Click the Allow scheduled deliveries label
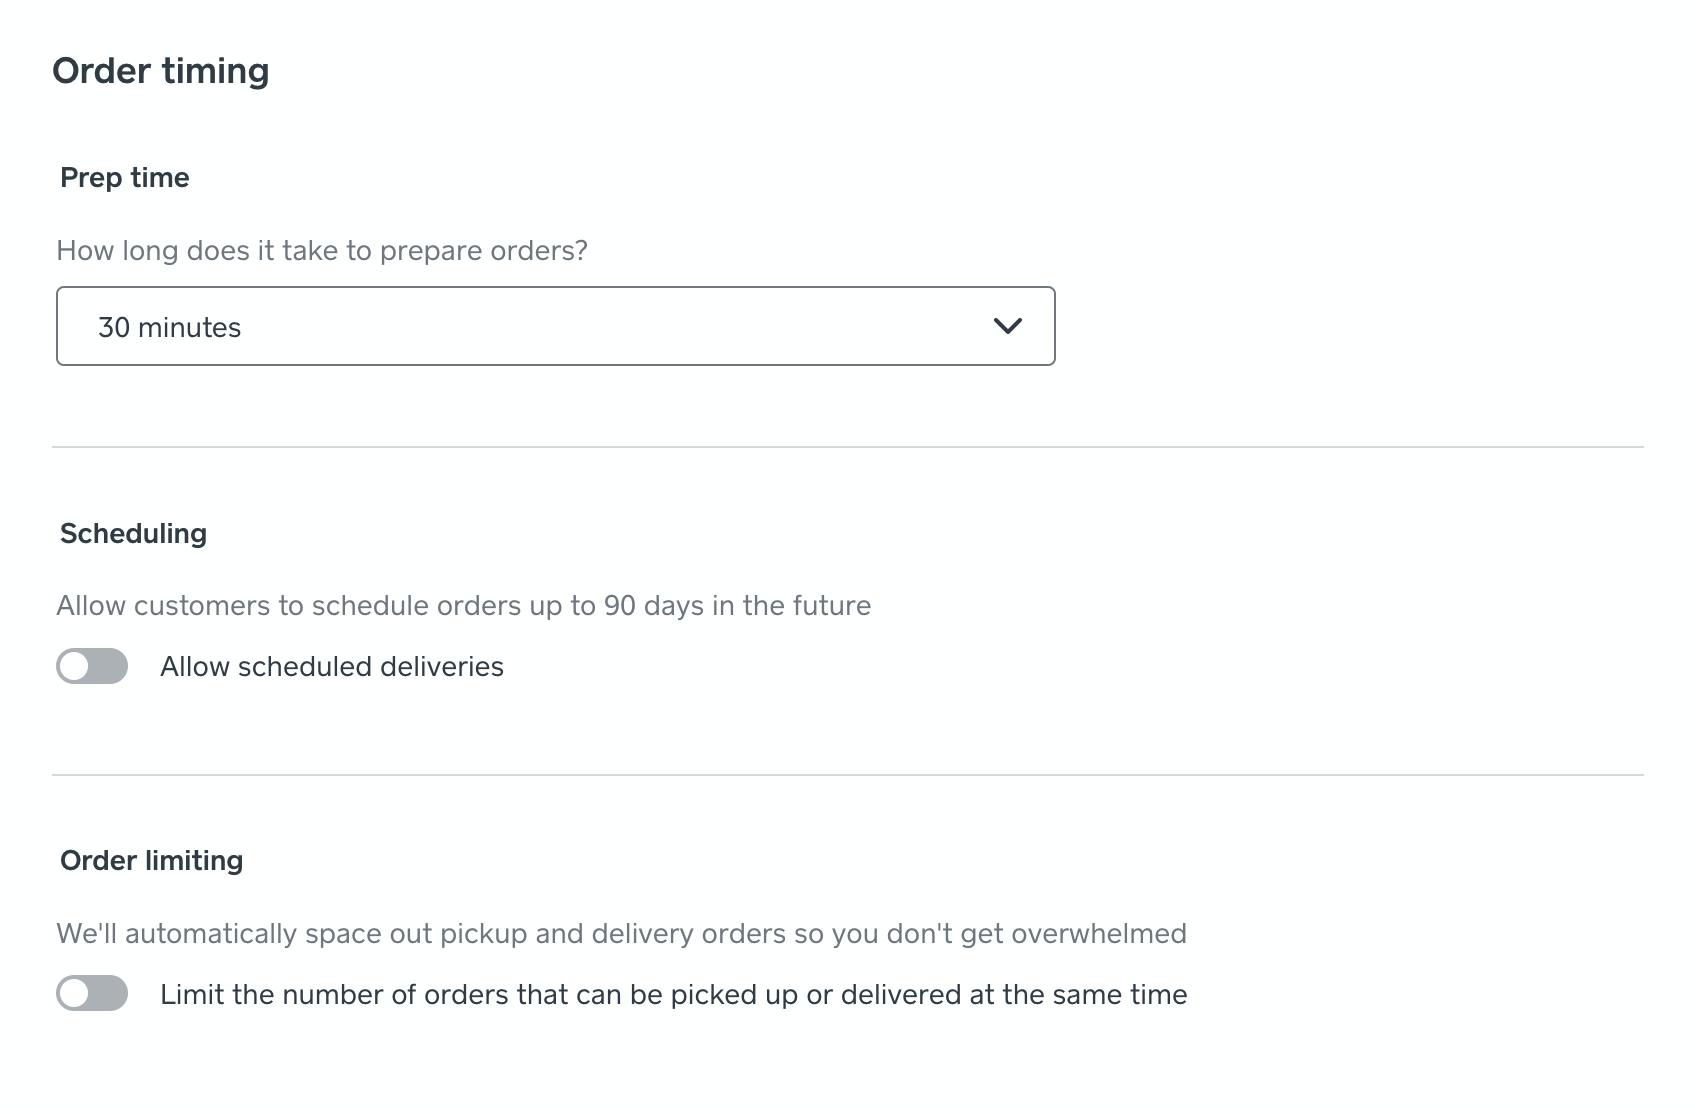The width and height of the screenshot is (1695, 1111). [x=332, y=666]
